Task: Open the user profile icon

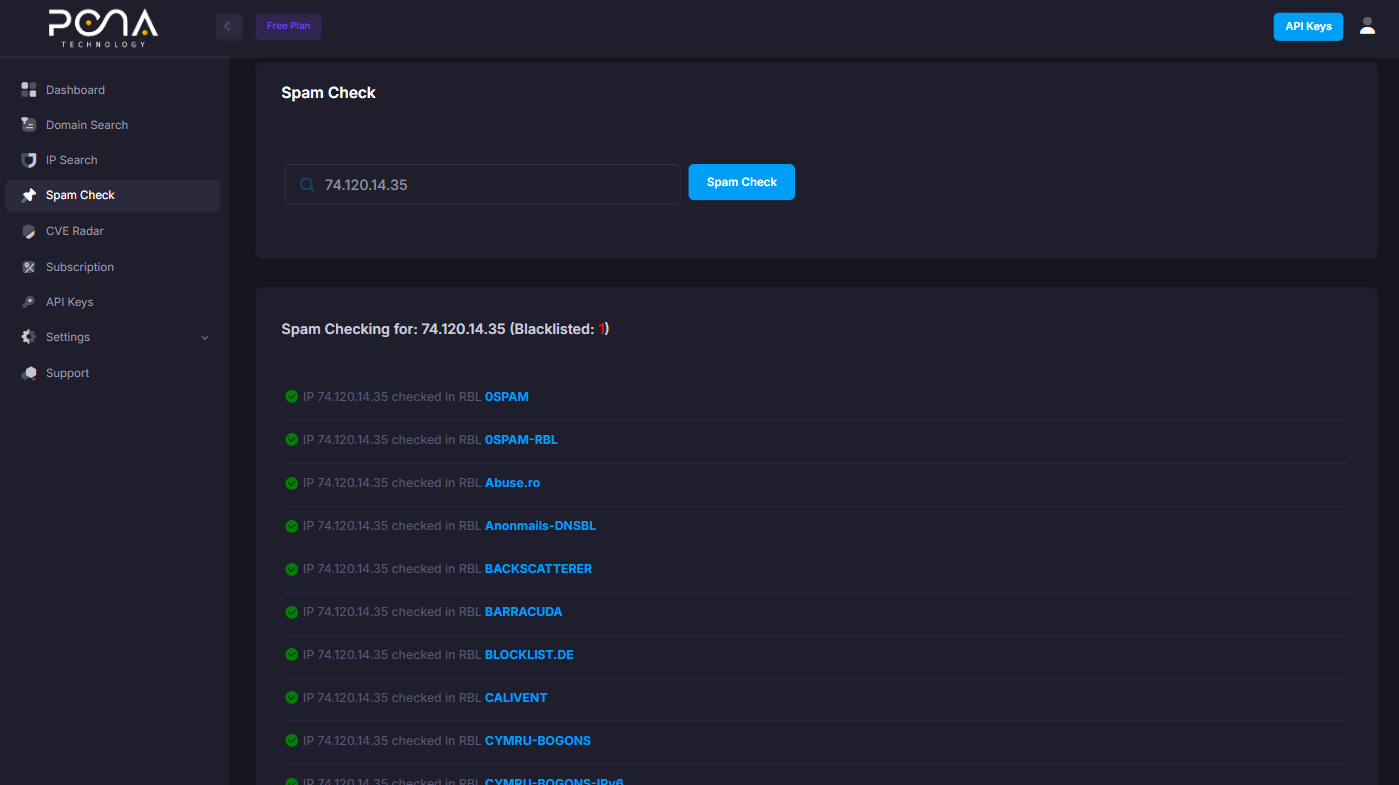Action: click(1367, 27)
